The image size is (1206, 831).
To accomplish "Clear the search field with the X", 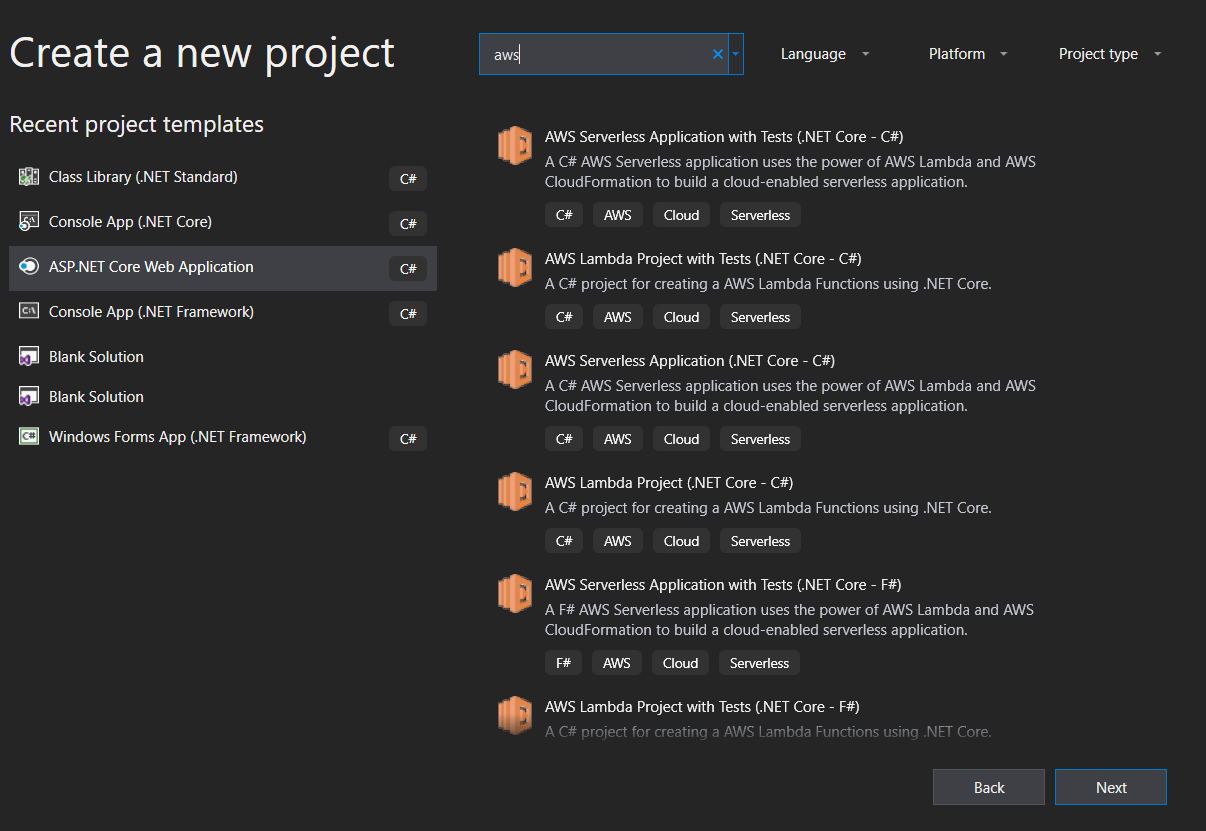I will [x=717, y=54].
